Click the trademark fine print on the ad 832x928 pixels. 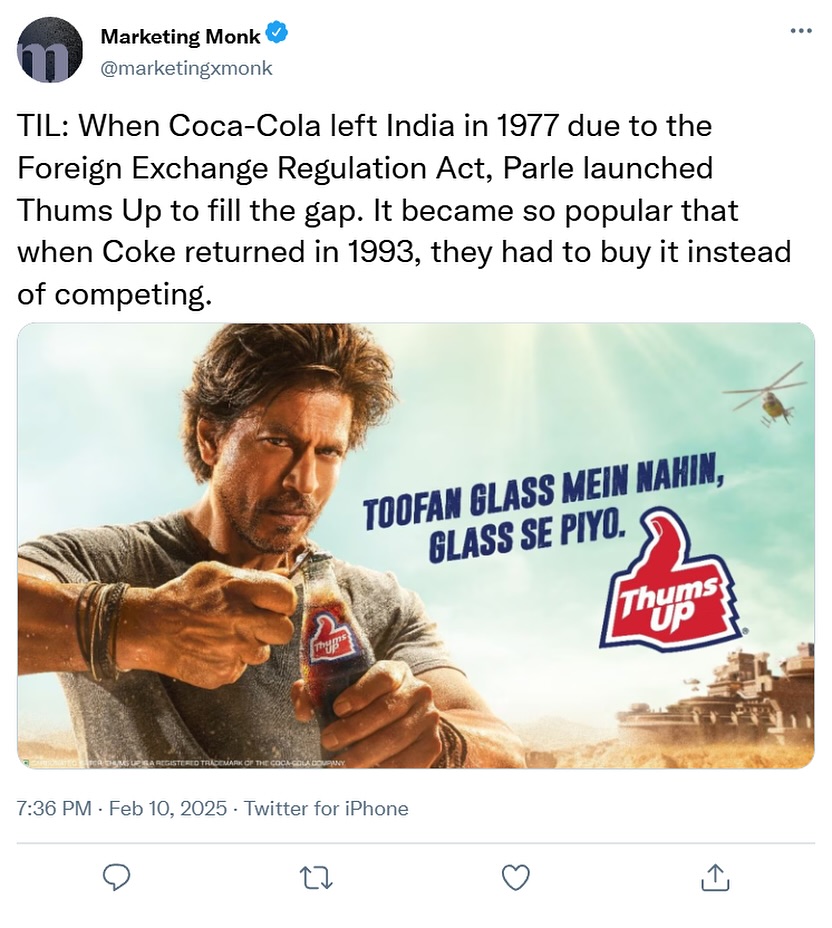190,762
